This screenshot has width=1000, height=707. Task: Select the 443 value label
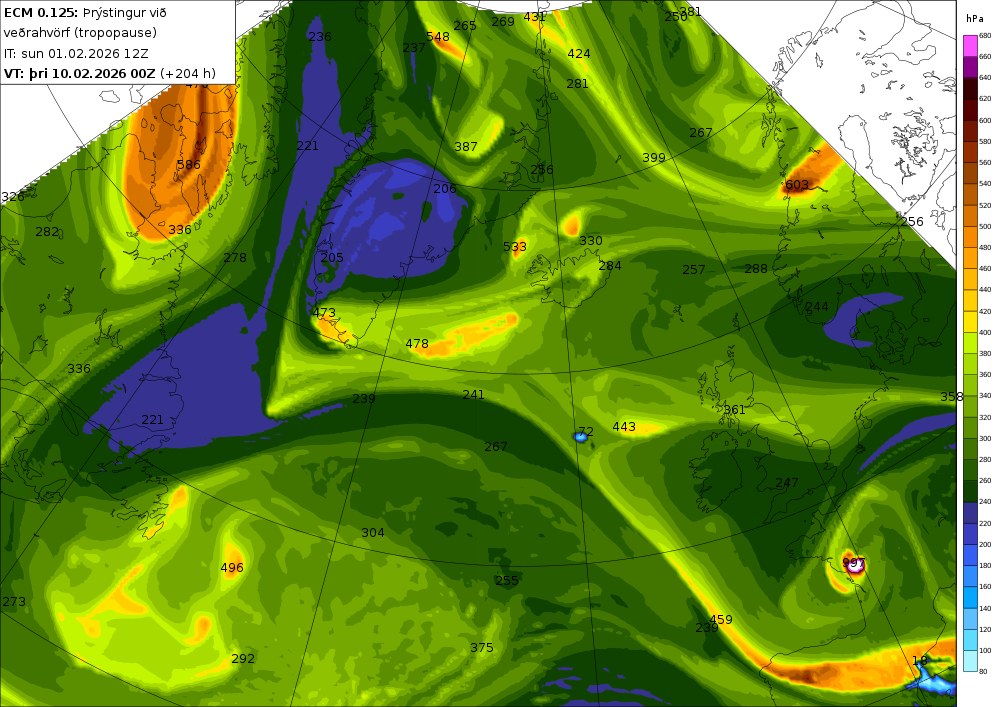coord(624,426)
